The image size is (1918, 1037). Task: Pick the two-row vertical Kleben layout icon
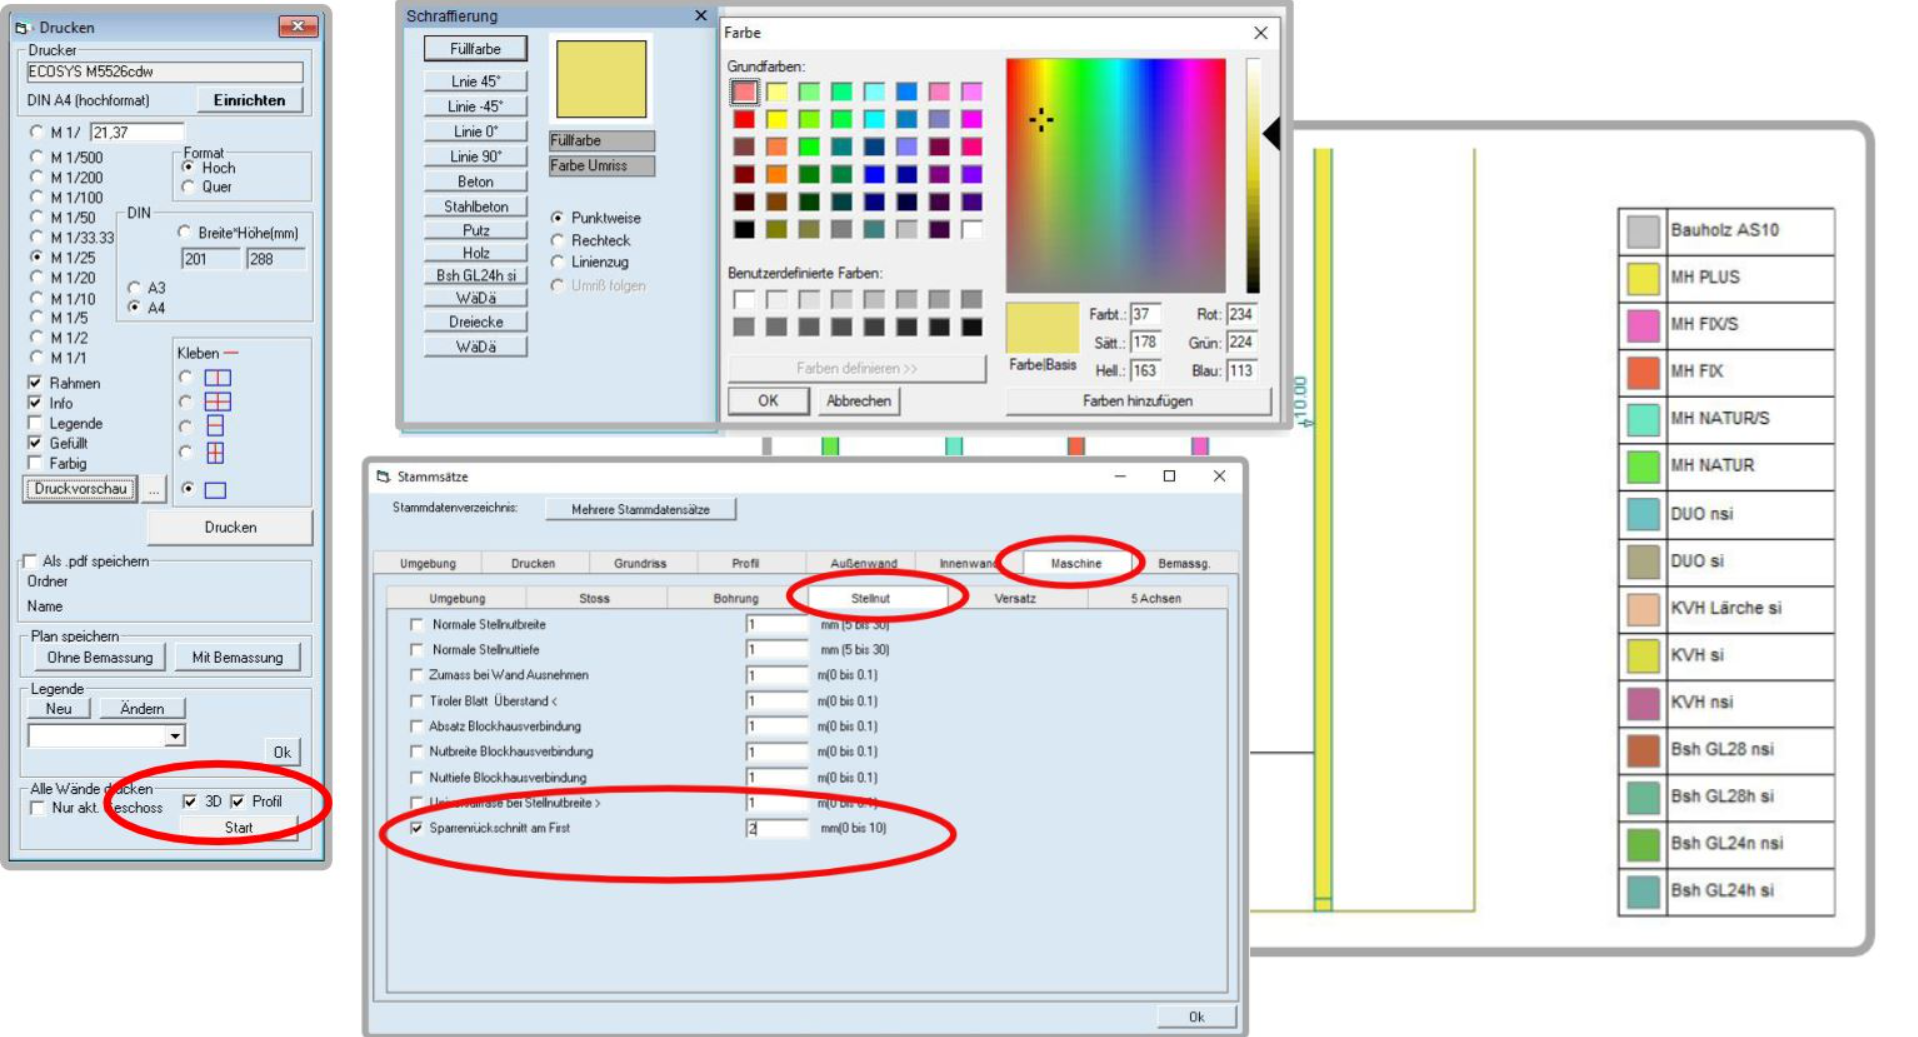click(215, 427)
